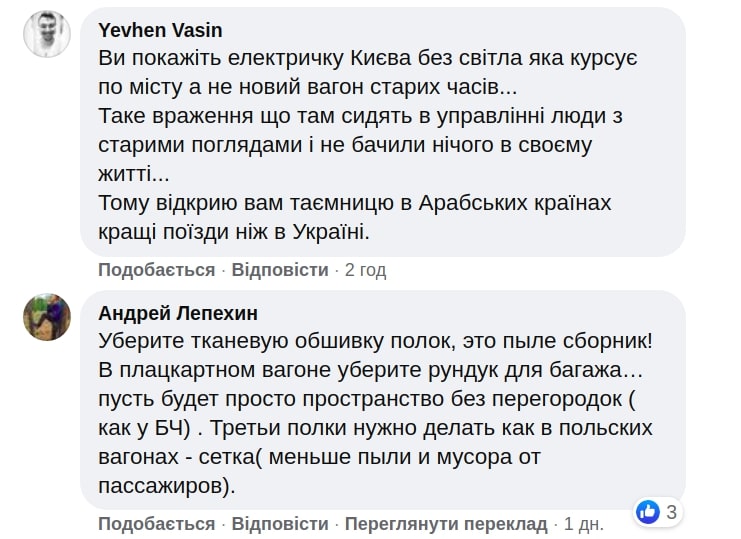This screenshot has height=539, width=741.
Task: Like Андрей Лепехин's comment with Подобається
Action: [x=156, y=524]
